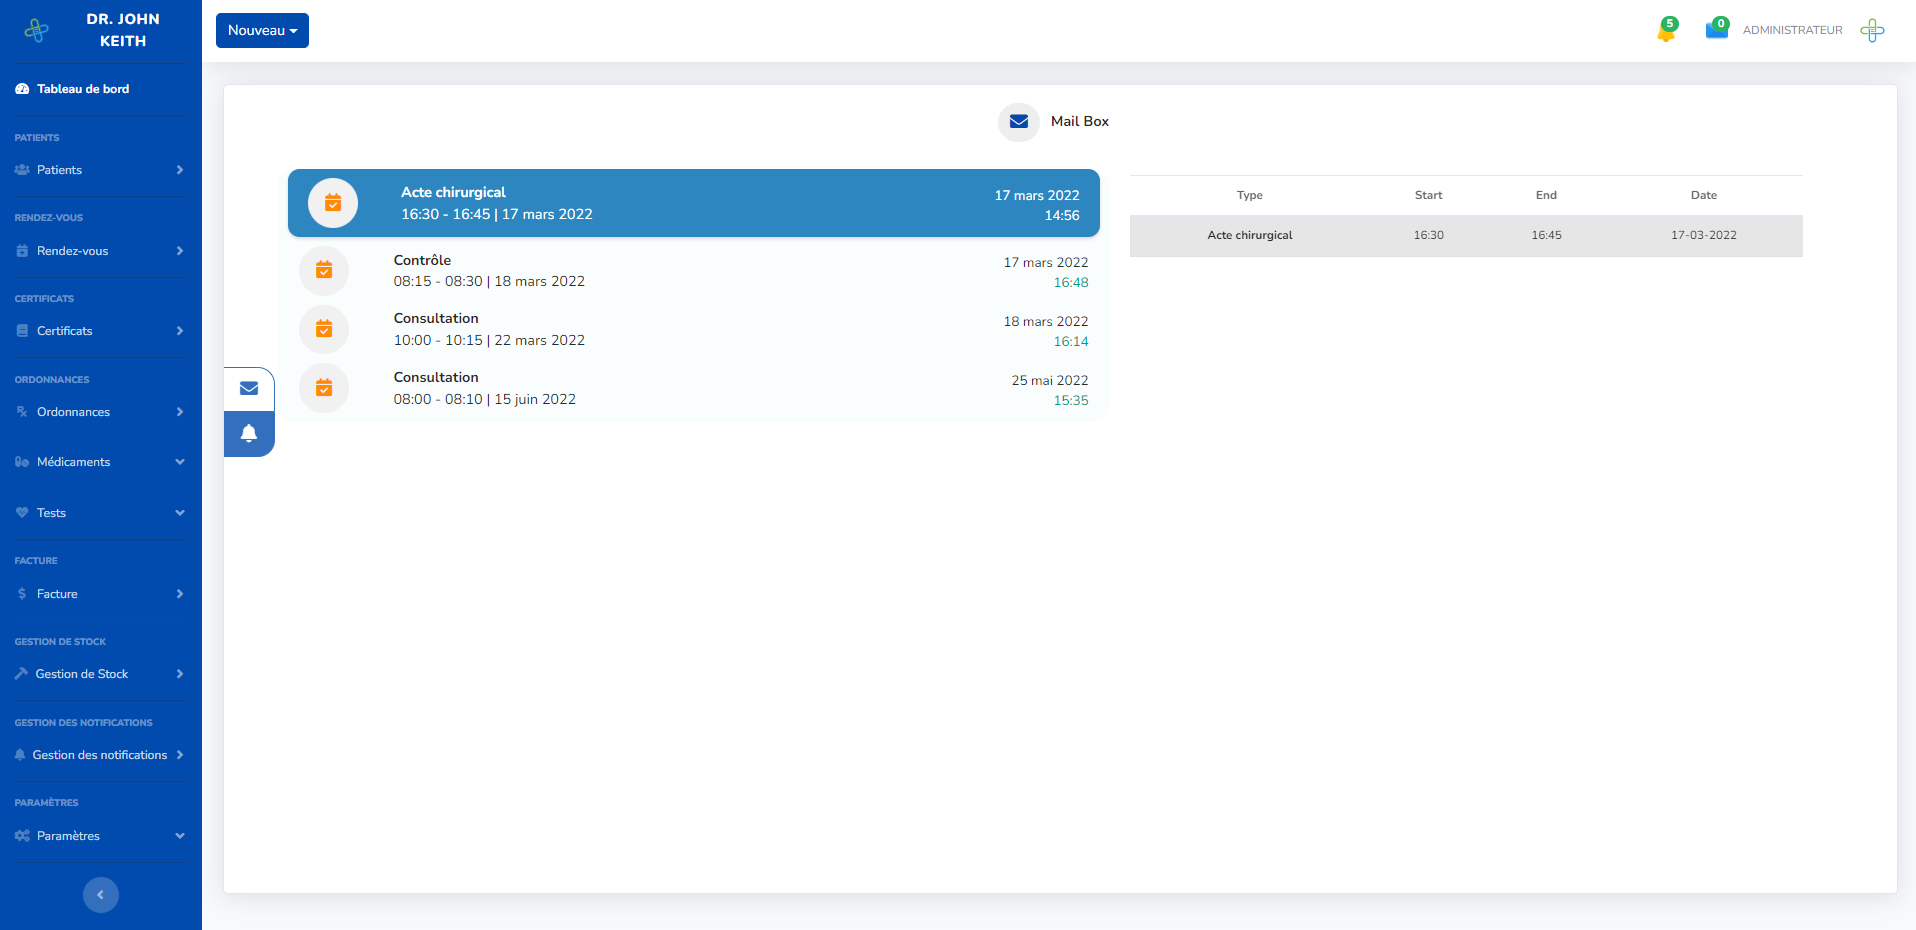Select the Consultation message dated 15 juin 2022
The height and width of the screenshot is (930, 1916).
click(698, 389)
